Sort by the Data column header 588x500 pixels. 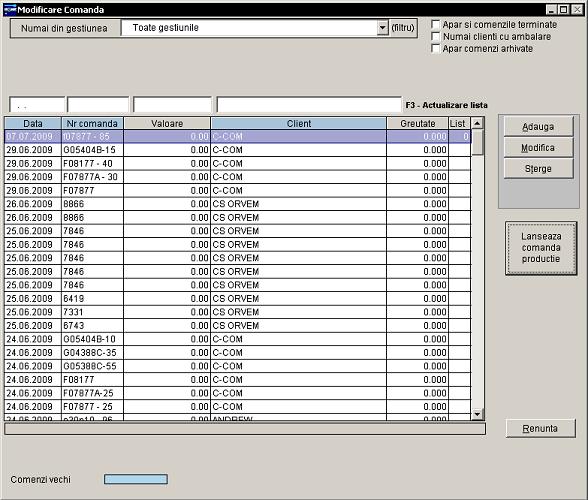33,123
